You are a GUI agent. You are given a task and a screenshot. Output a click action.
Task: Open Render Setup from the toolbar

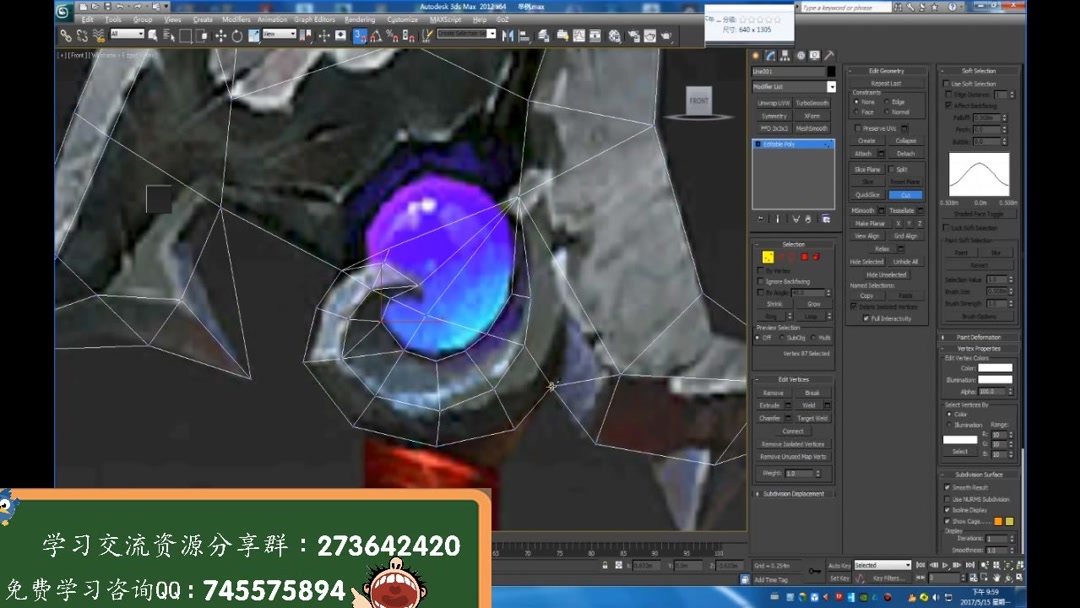pyautogui.click(x=635, y=37)
